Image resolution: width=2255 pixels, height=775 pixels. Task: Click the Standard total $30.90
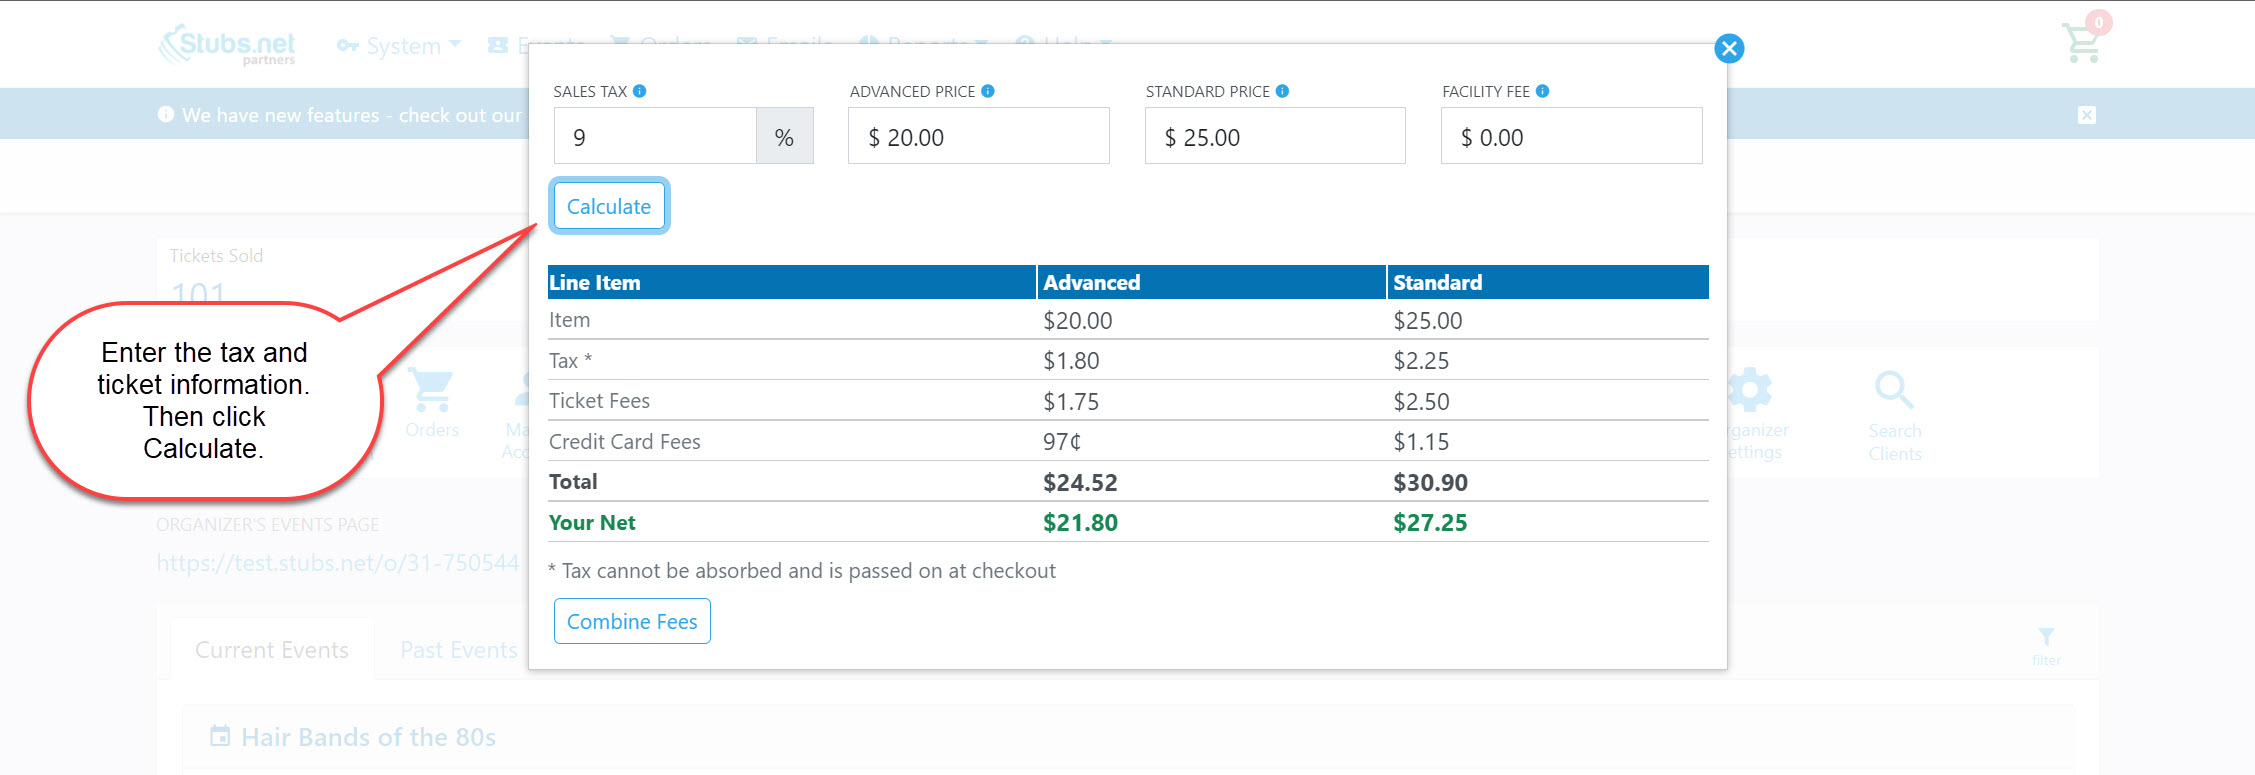click(1430, 482)
